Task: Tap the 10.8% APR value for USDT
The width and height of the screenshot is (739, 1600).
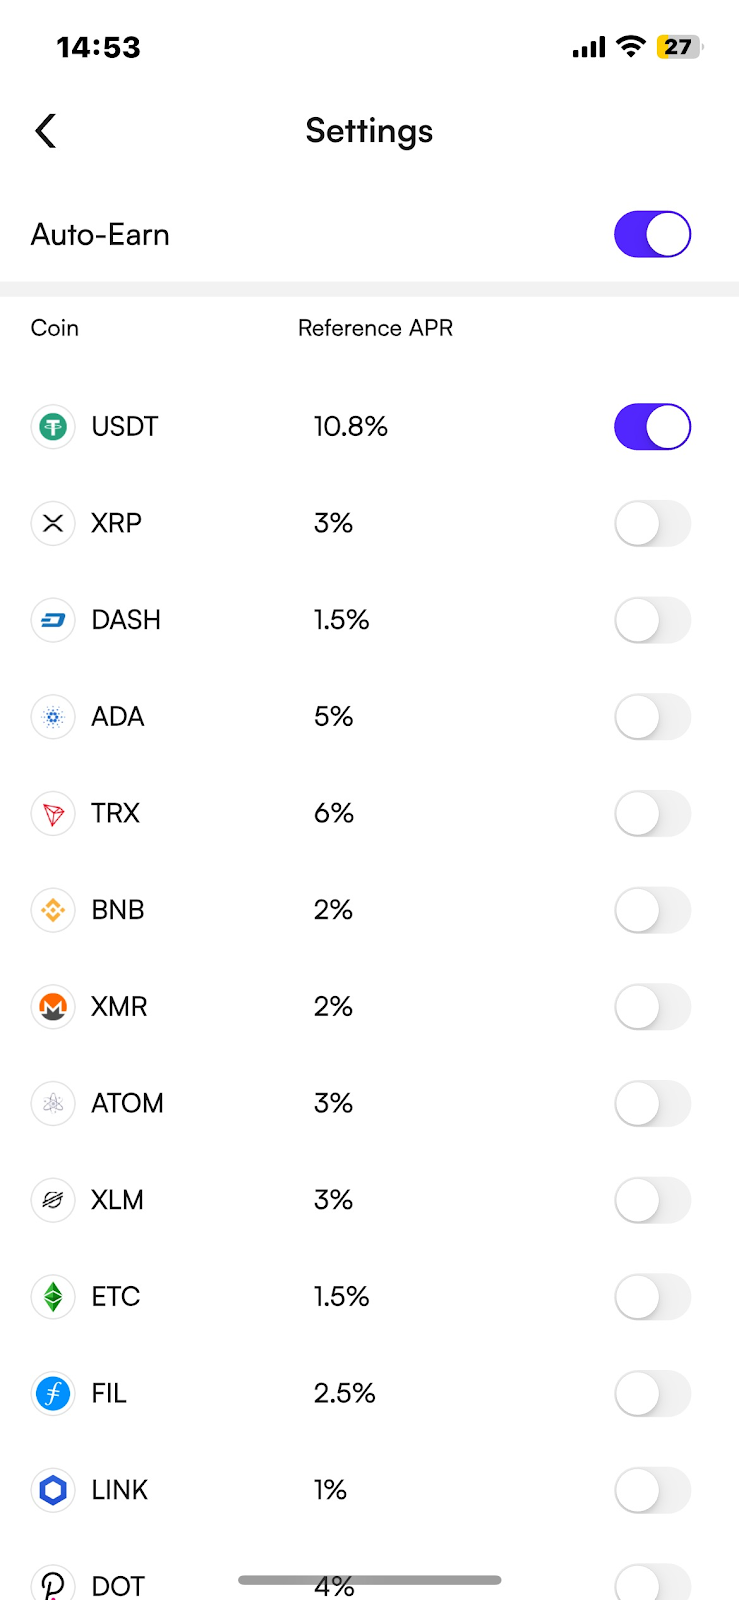Action: (350, 427)
